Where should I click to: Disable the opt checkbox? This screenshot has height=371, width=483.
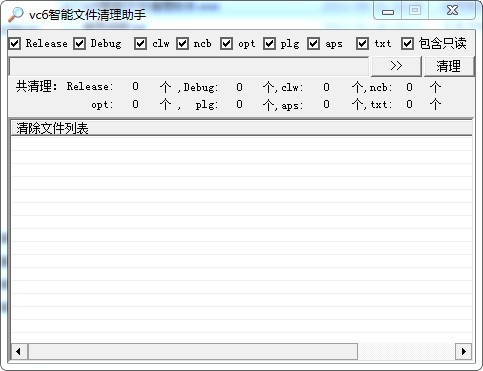click(226, 44)
